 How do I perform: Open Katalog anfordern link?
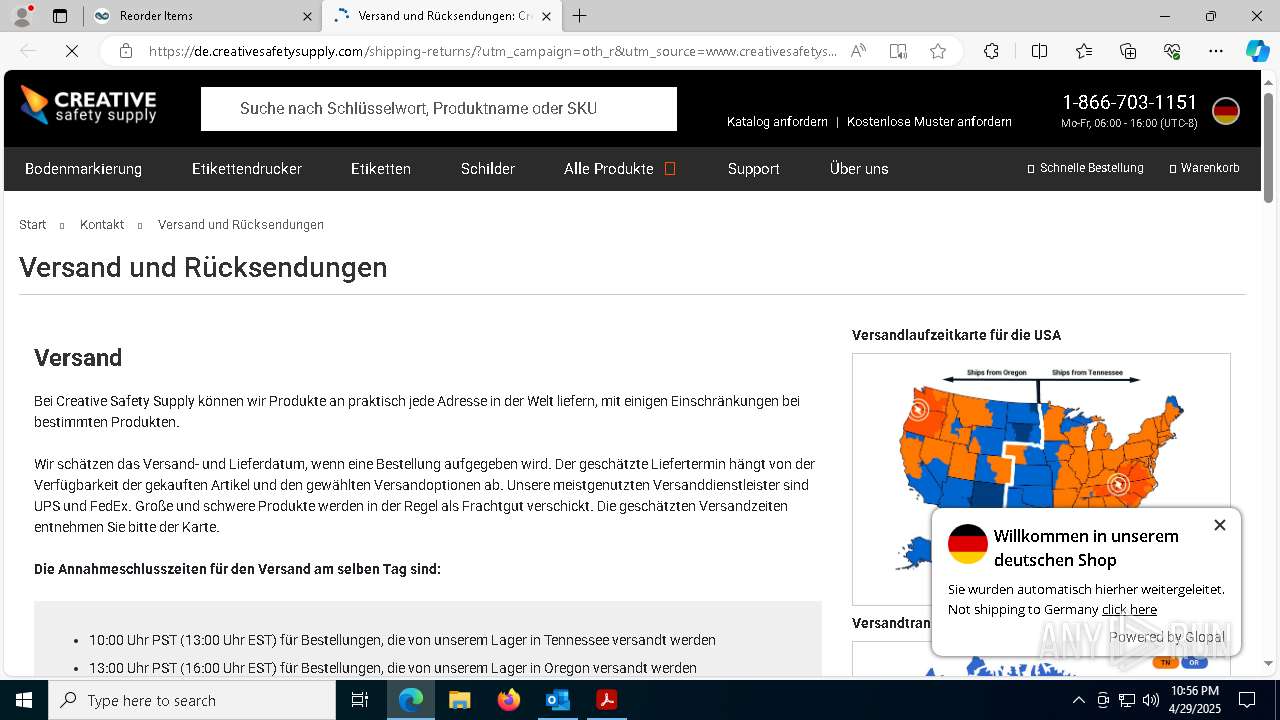[777, 122]
